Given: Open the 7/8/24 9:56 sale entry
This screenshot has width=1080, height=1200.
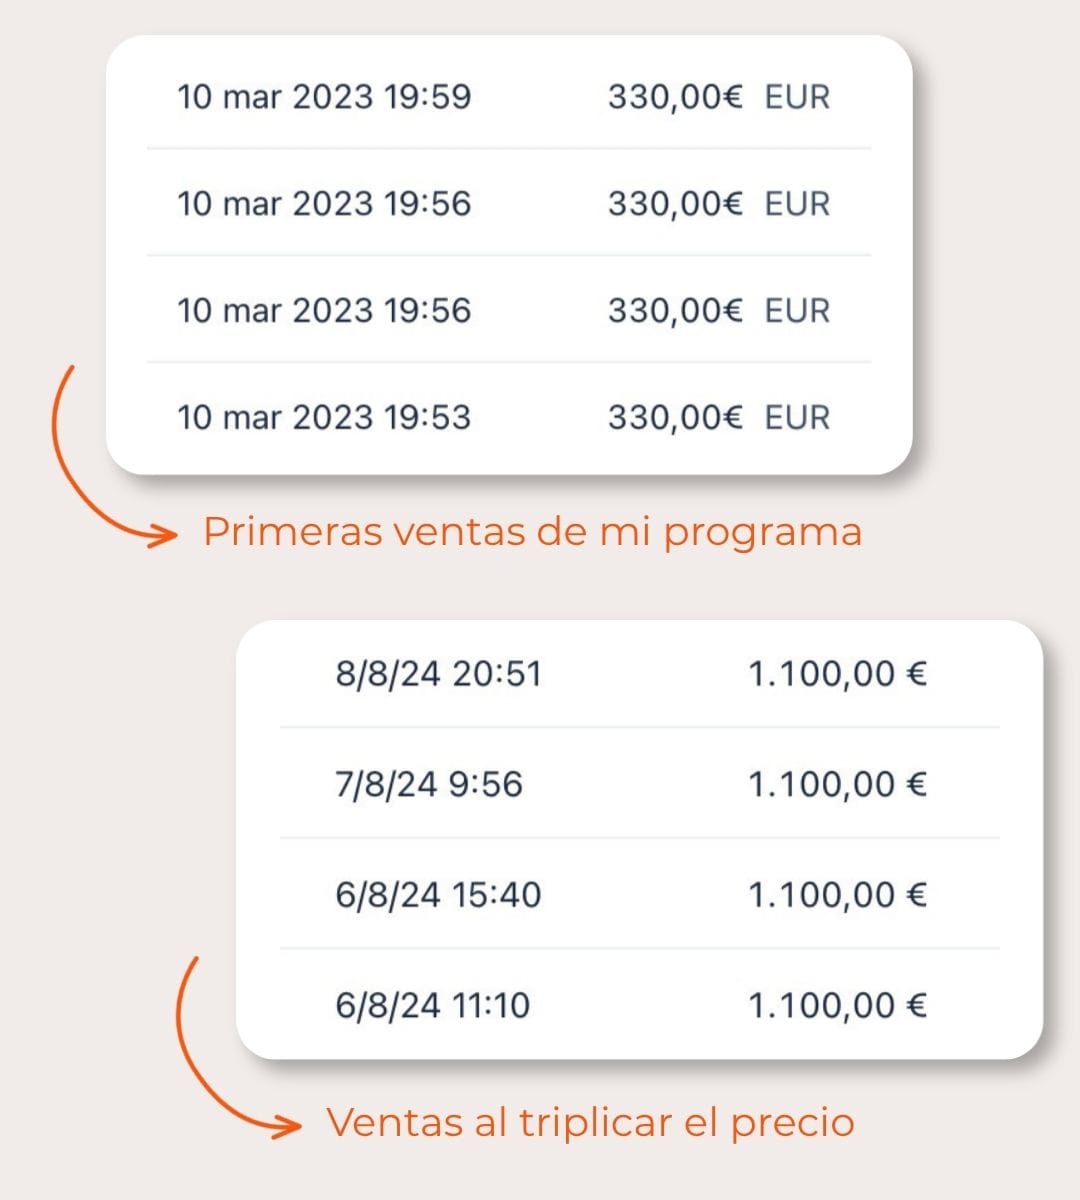Looking at the screenshot, I should 639,783.
